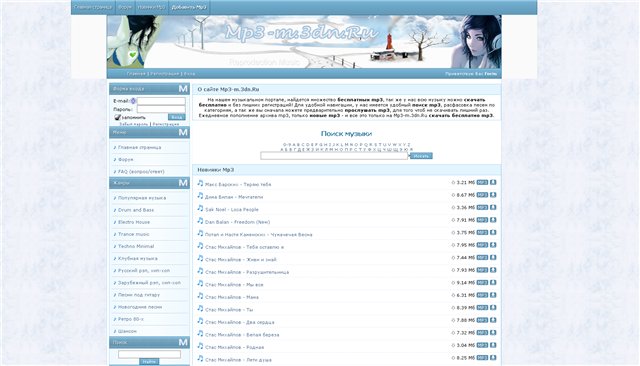
Task: Click the Вход login button
Action: (x=176, y=117)
